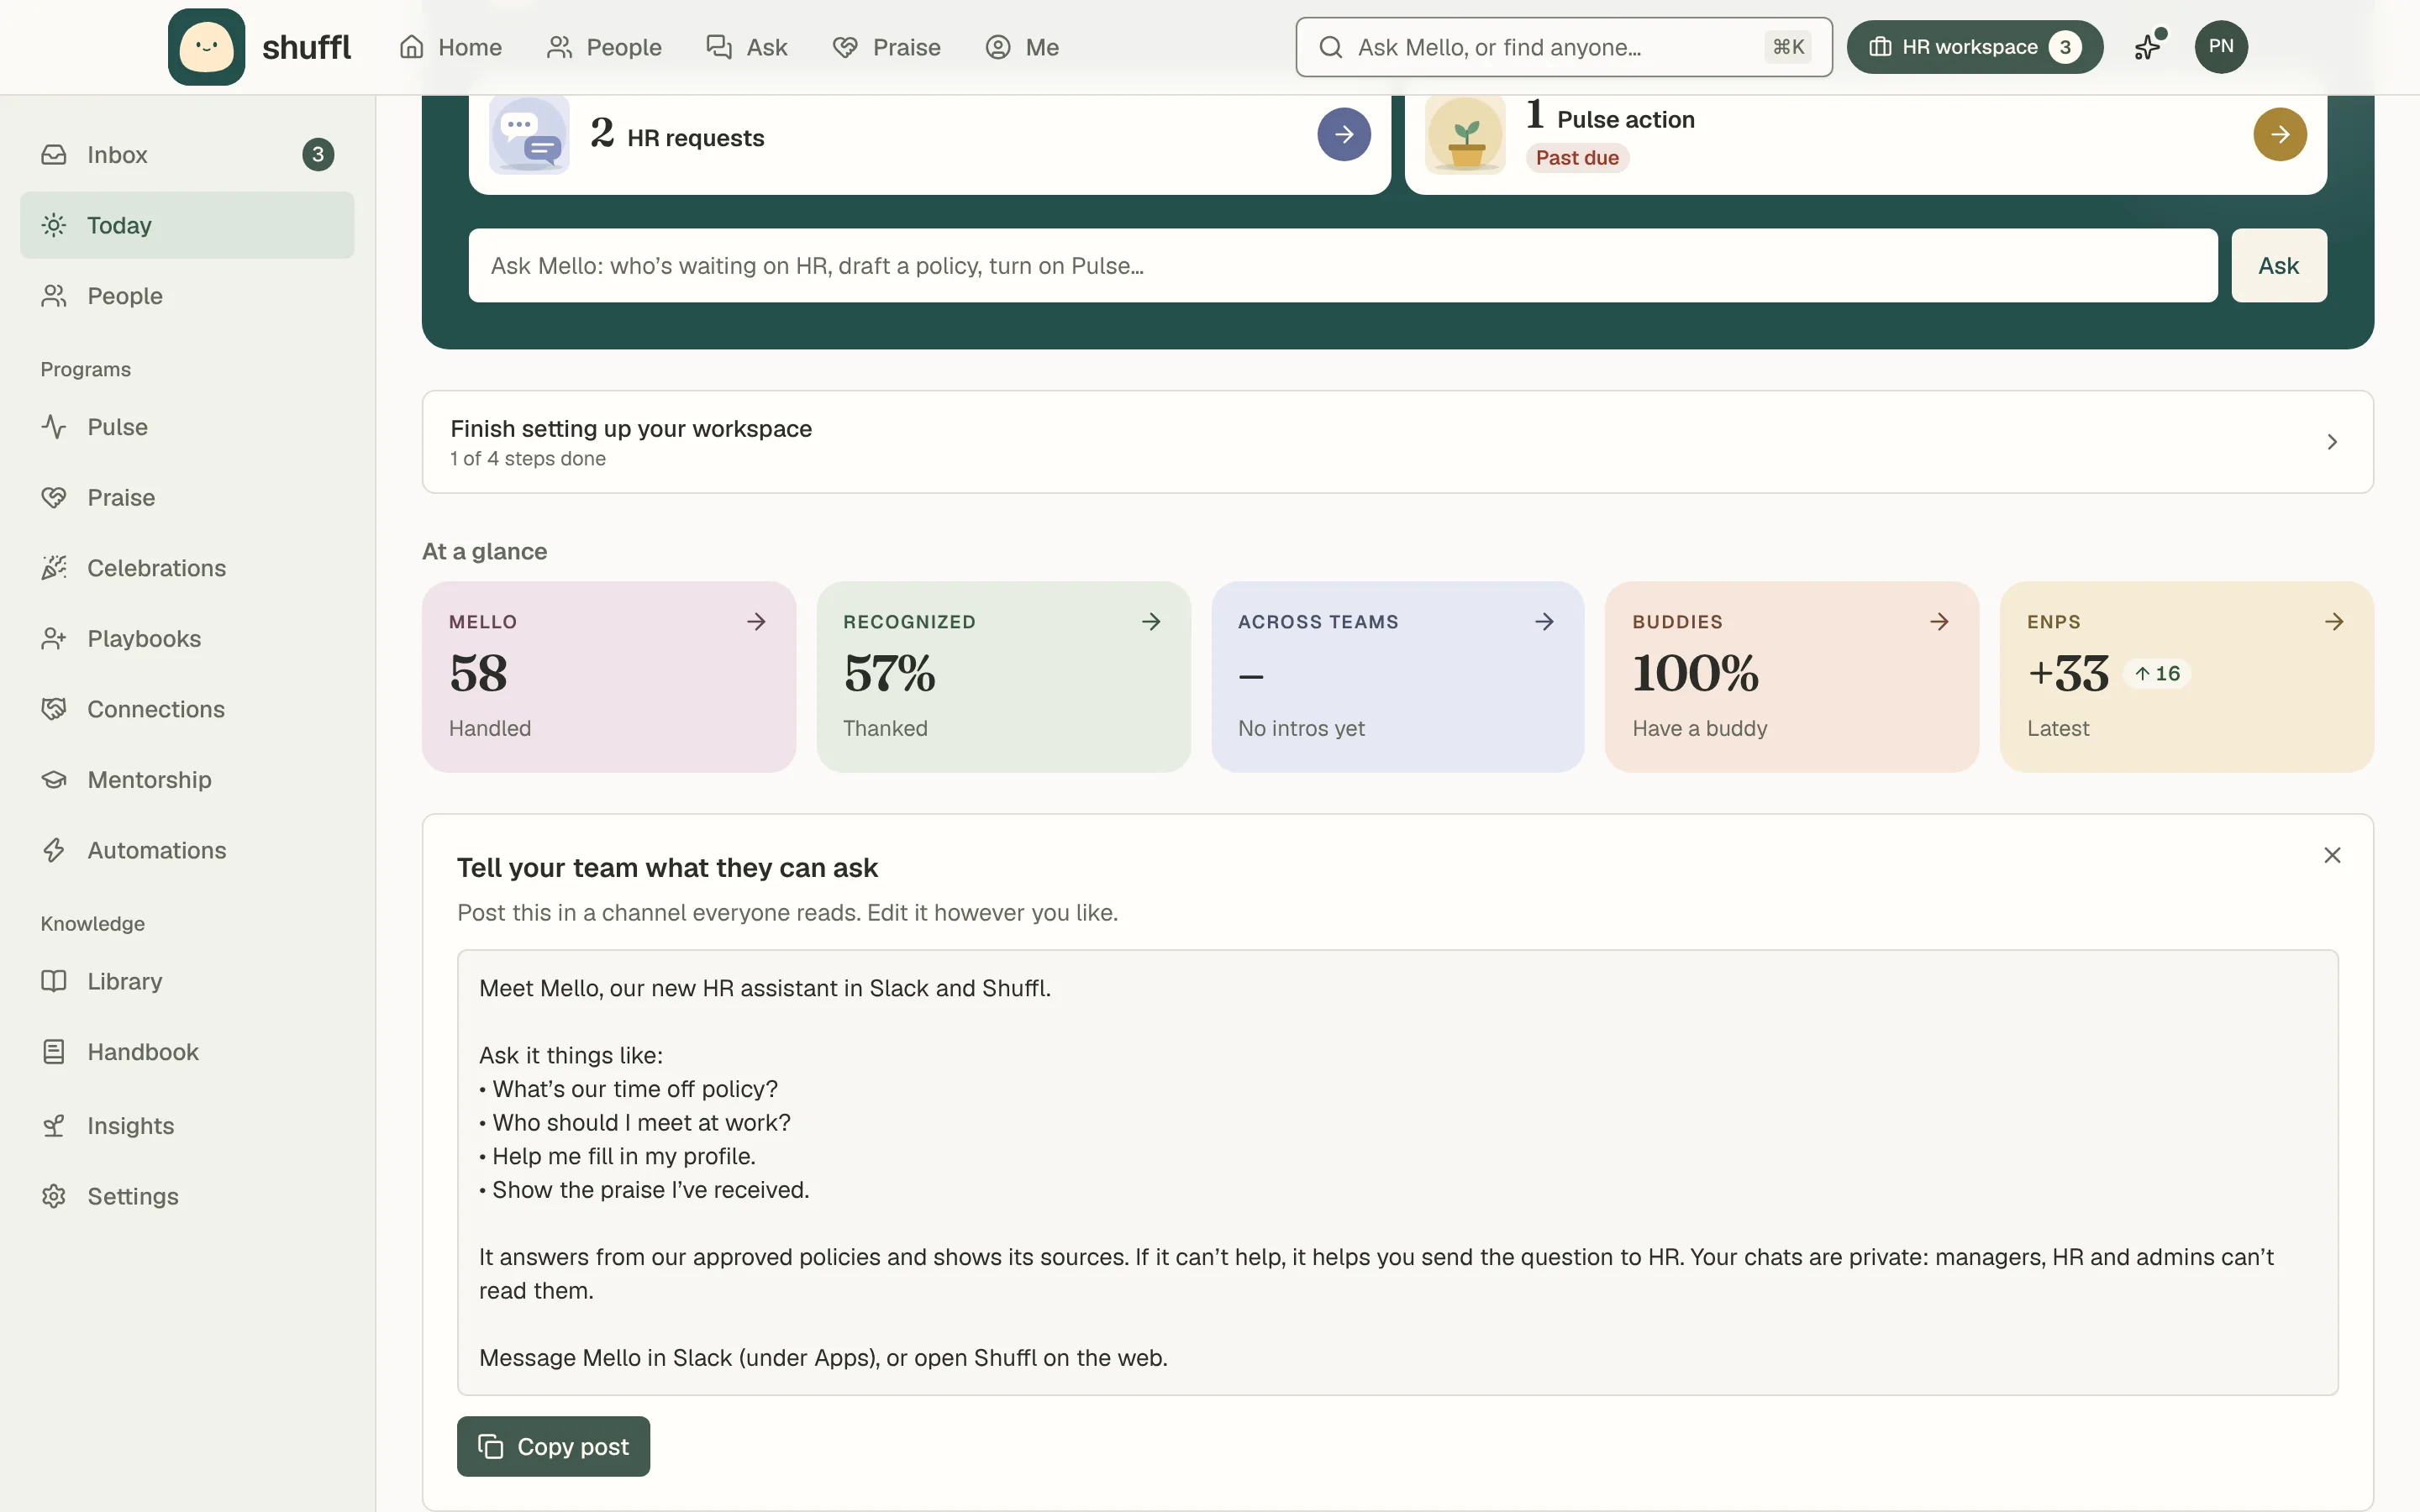Open Praise in the sidebar
The height and width of the screenshot is (1512, 2420).
[187, 498]
